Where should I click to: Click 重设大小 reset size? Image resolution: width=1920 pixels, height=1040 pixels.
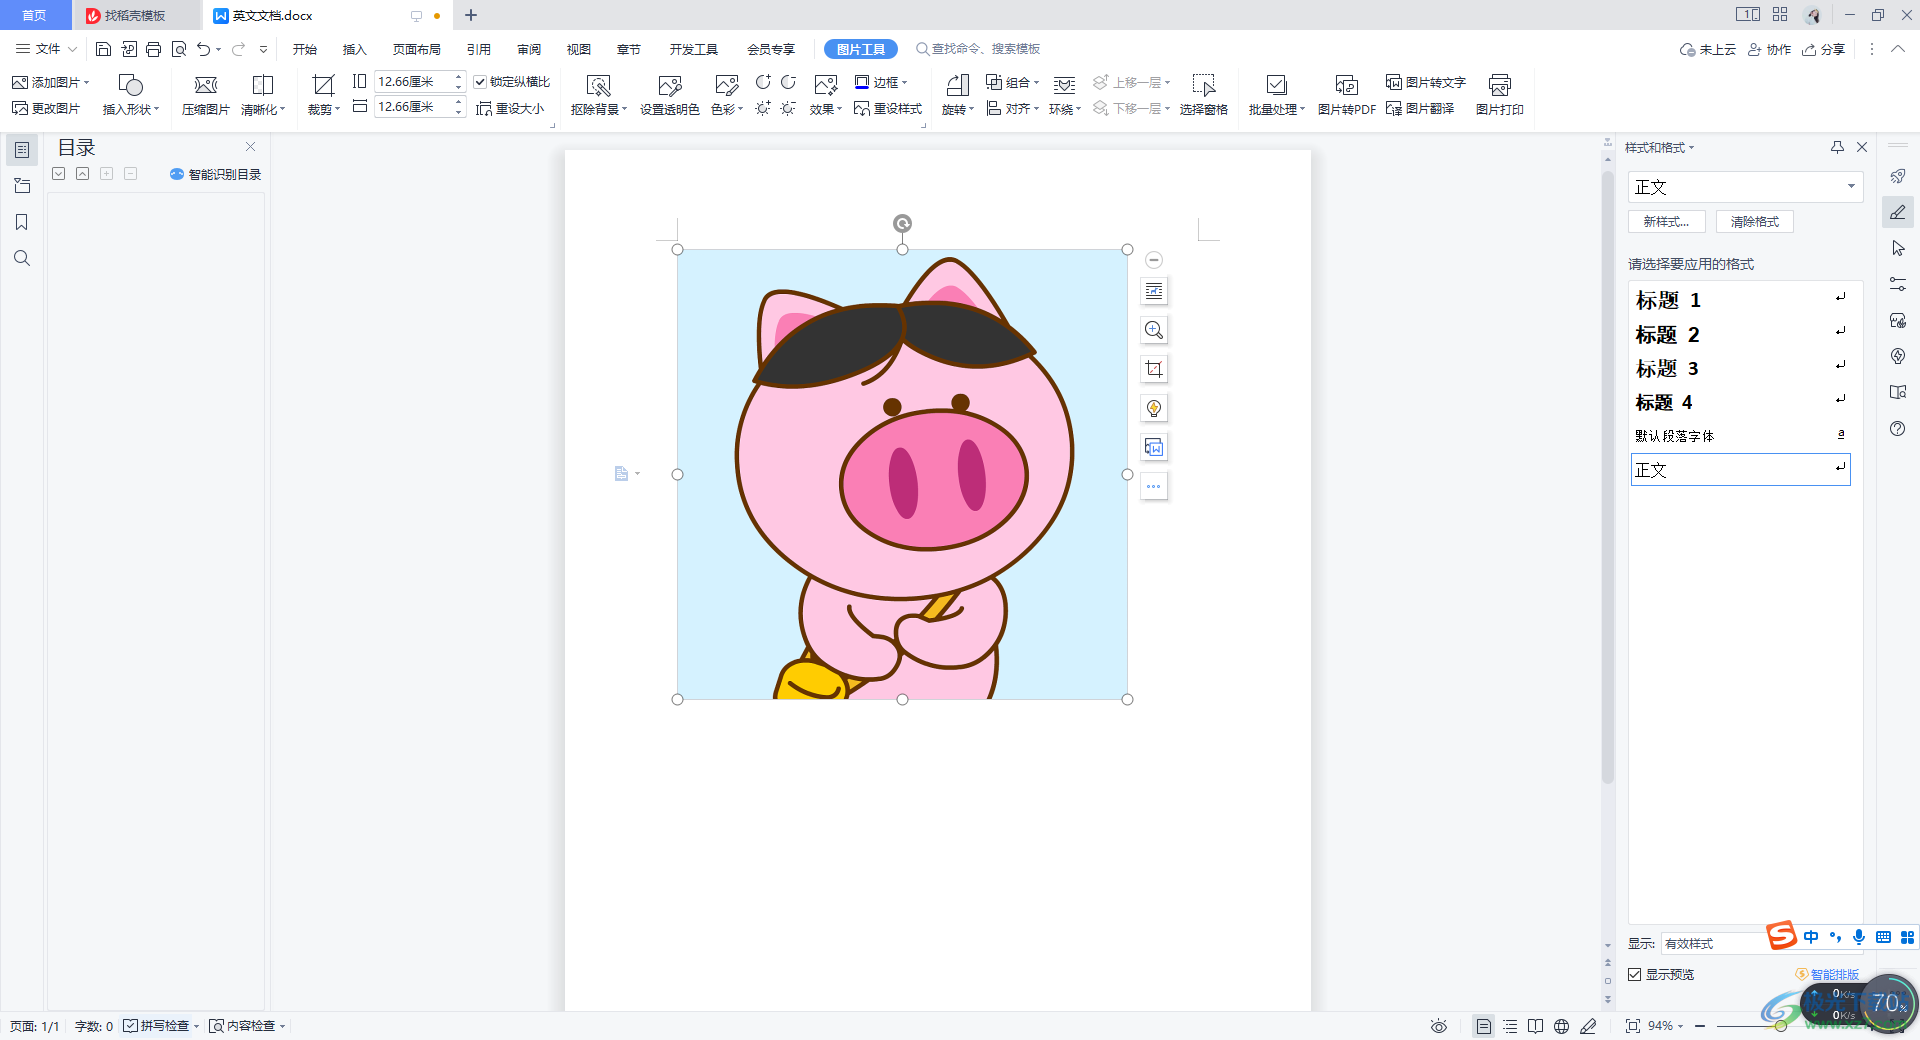coord(510,108)
